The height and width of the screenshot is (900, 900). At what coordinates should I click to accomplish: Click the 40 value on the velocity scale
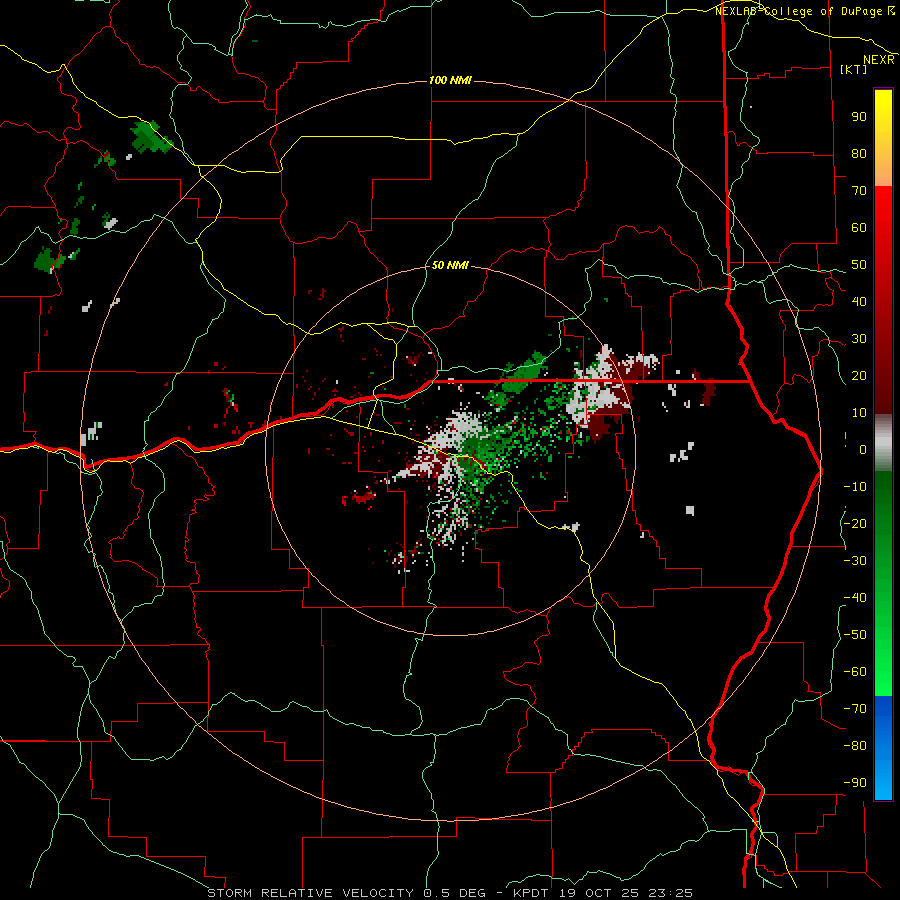tap(859, 301)
